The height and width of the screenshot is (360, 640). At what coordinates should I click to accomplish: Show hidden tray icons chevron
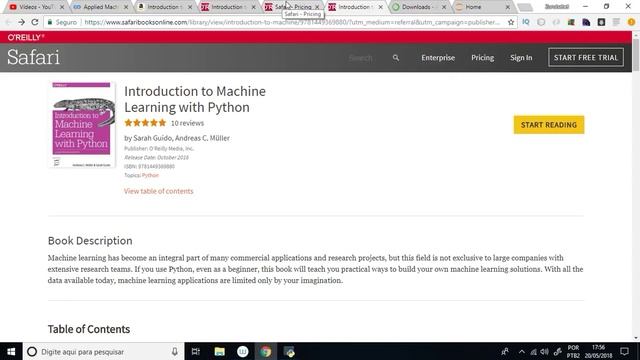(522, 352)
